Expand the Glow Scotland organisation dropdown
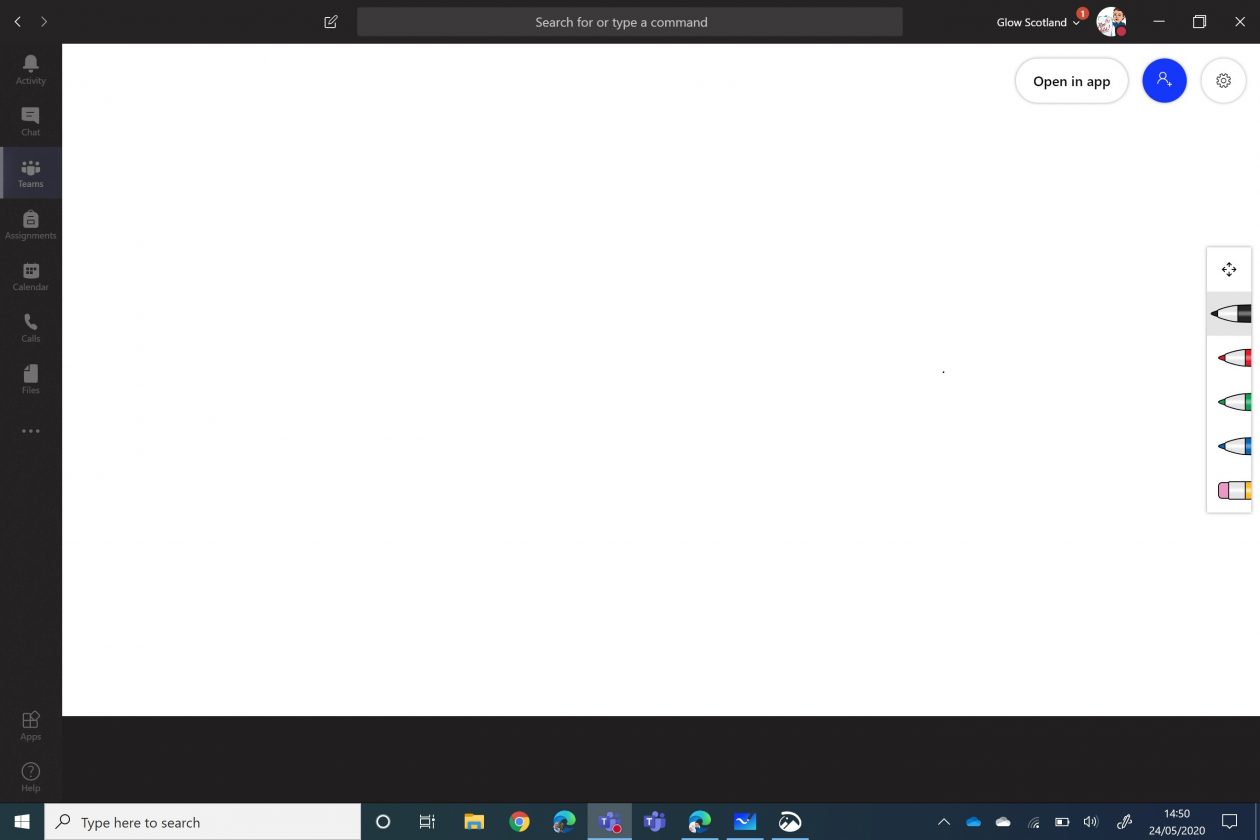The width and height of the screenshot is (1260, 840). (x=1038, y=22)
